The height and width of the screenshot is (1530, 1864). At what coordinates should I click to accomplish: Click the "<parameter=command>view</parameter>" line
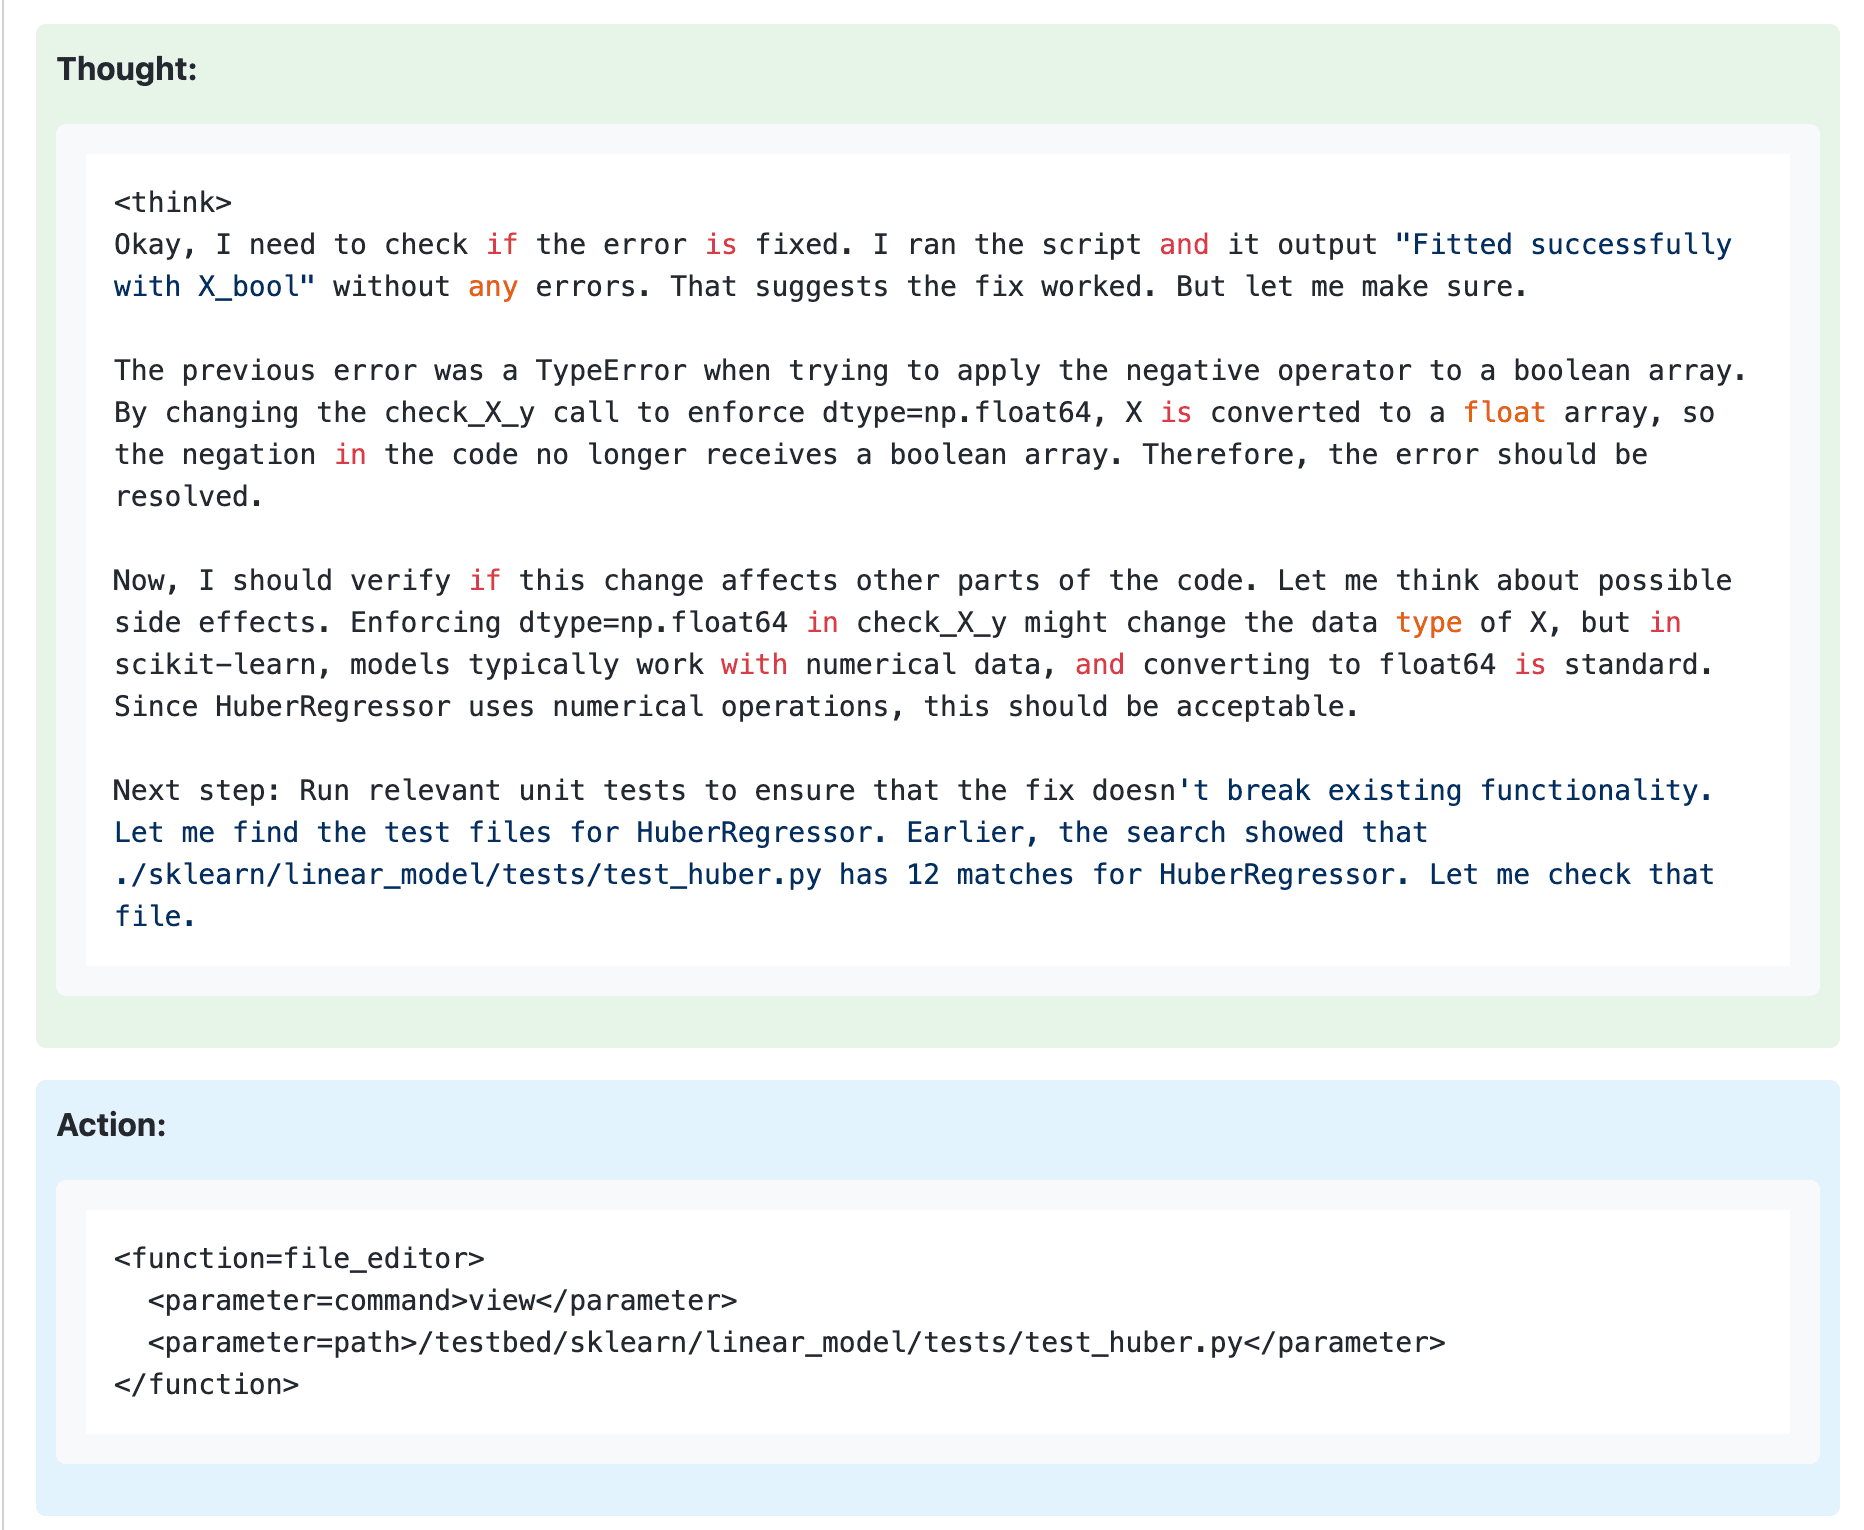[x=442, y=1301]
